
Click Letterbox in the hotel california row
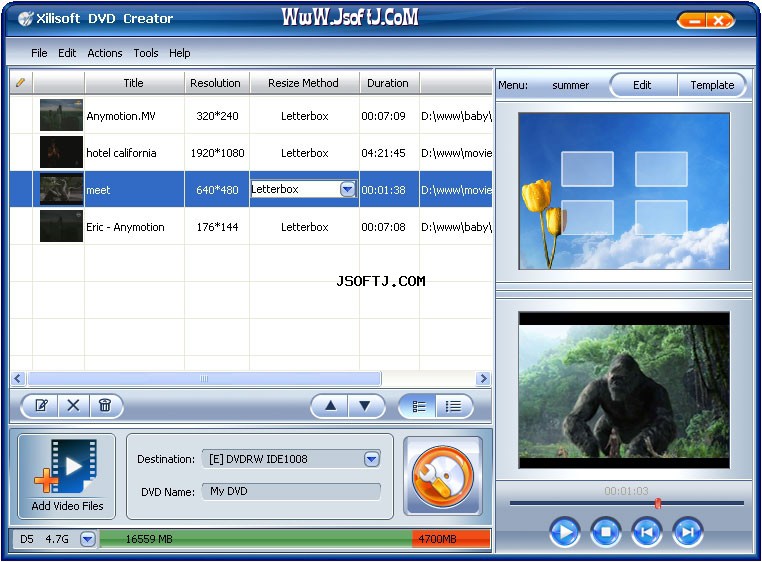point(305,153)
